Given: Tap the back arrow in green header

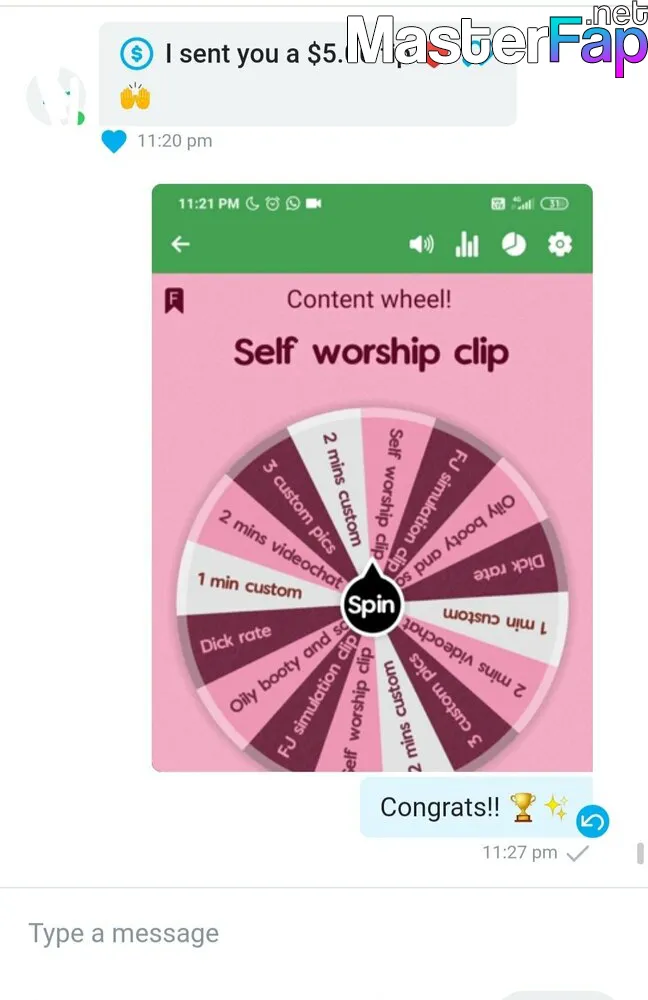Looking at the screenshot, I should coord(180,244).
